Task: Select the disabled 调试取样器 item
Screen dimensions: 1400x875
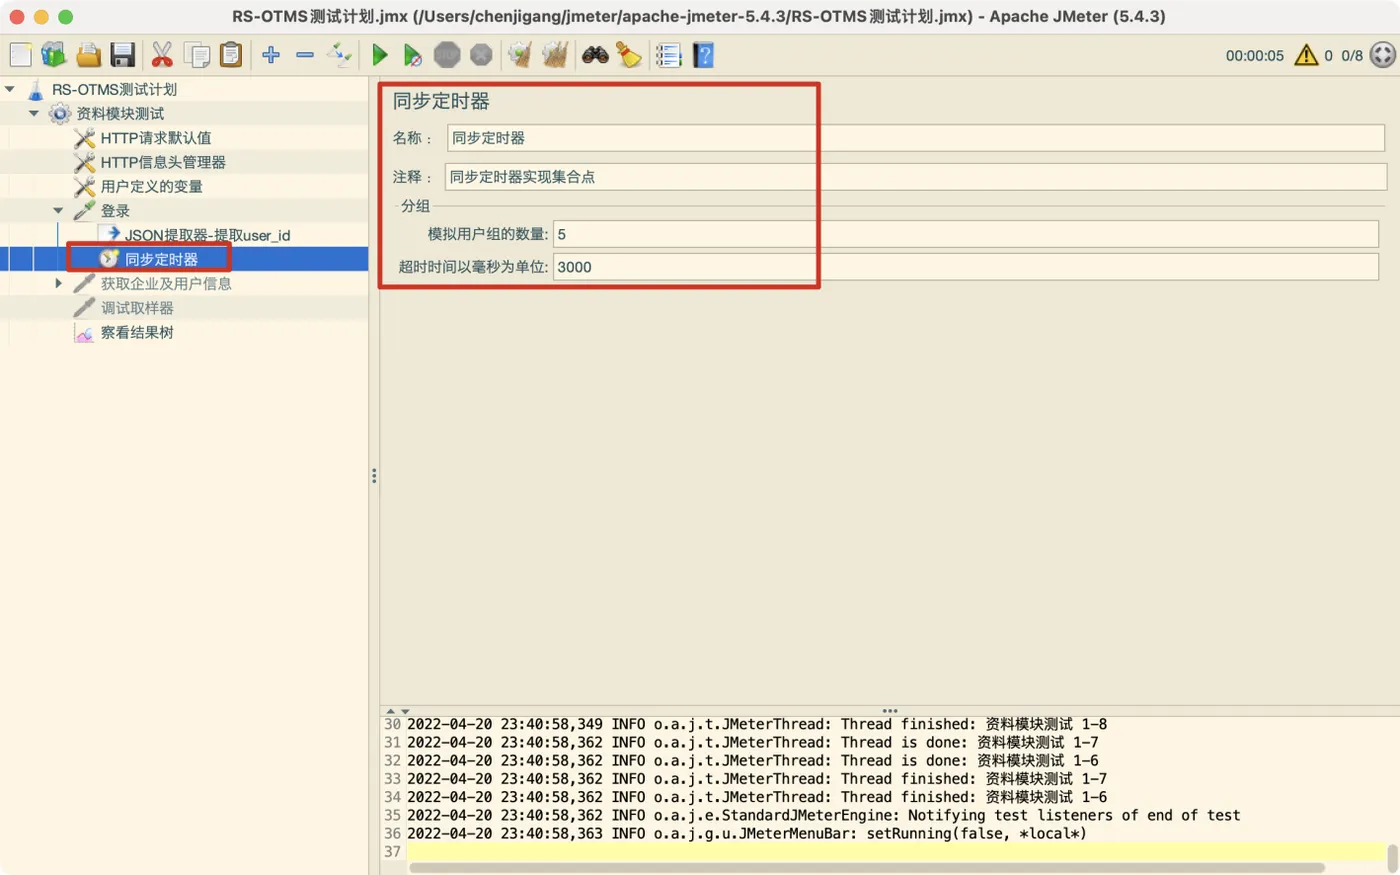Action: tap(137, 308)
